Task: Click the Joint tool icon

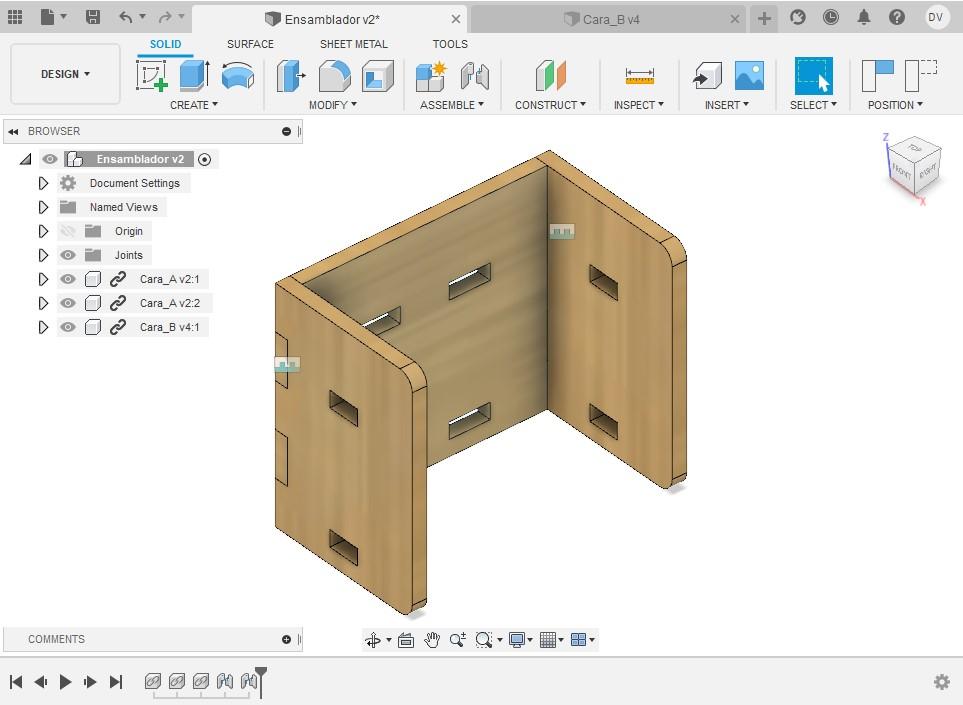Action: pos(475,76)
